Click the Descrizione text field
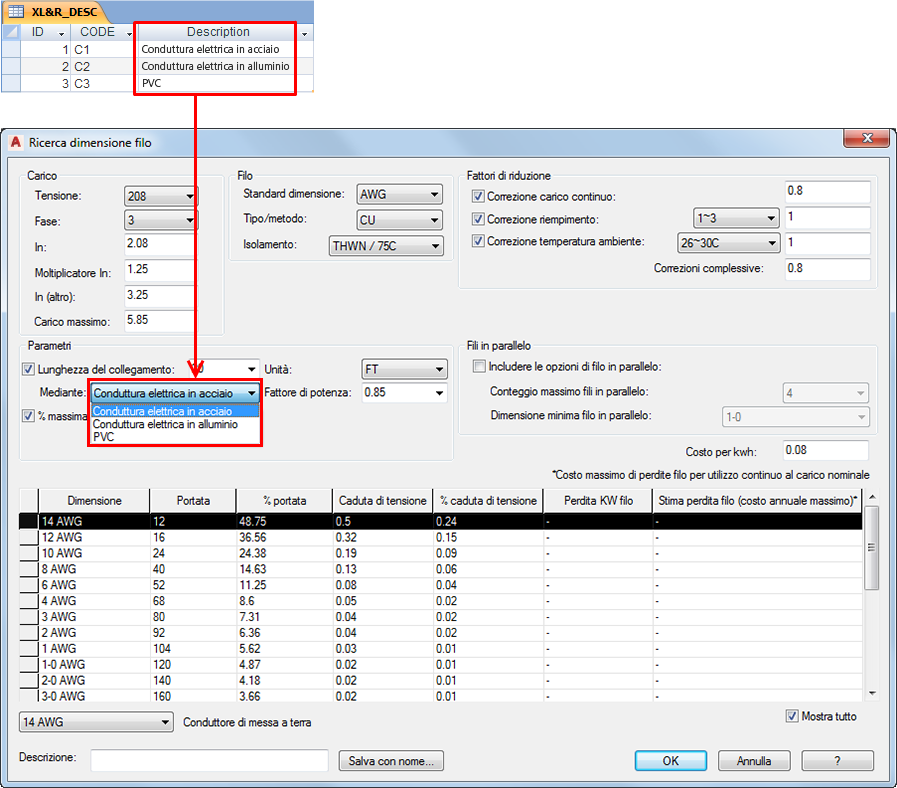The image size is (897, 788). tap(209, 760)
